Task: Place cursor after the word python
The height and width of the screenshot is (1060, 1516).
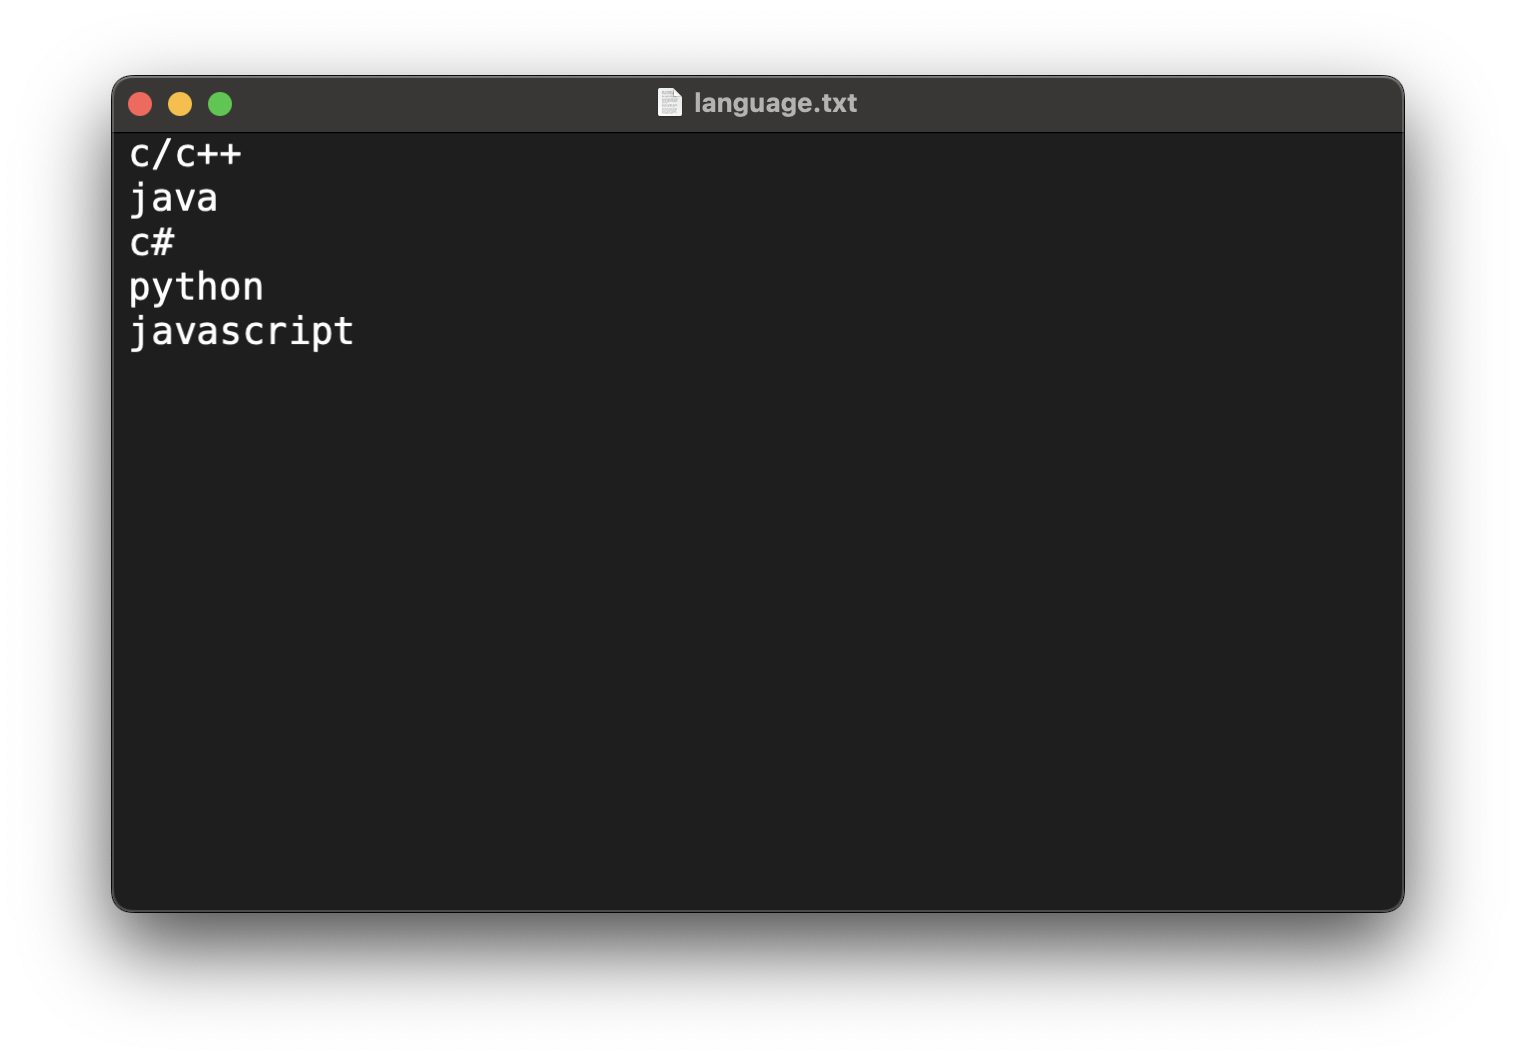Action: pos(266,286)
